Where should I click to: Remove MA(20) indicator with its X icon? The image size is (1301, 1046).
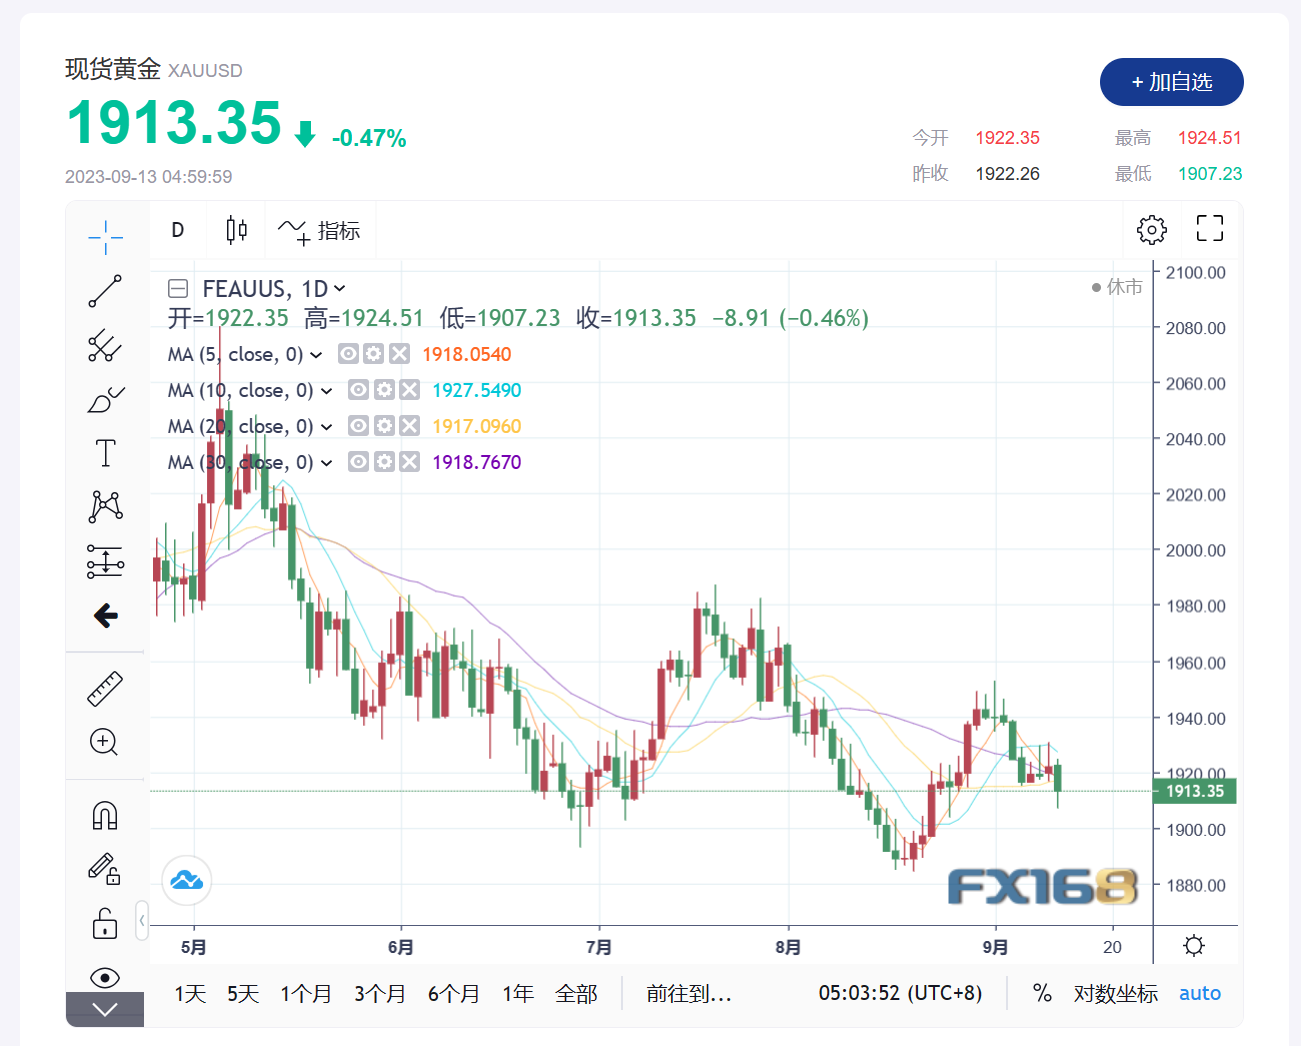click(x=408, y=425)
